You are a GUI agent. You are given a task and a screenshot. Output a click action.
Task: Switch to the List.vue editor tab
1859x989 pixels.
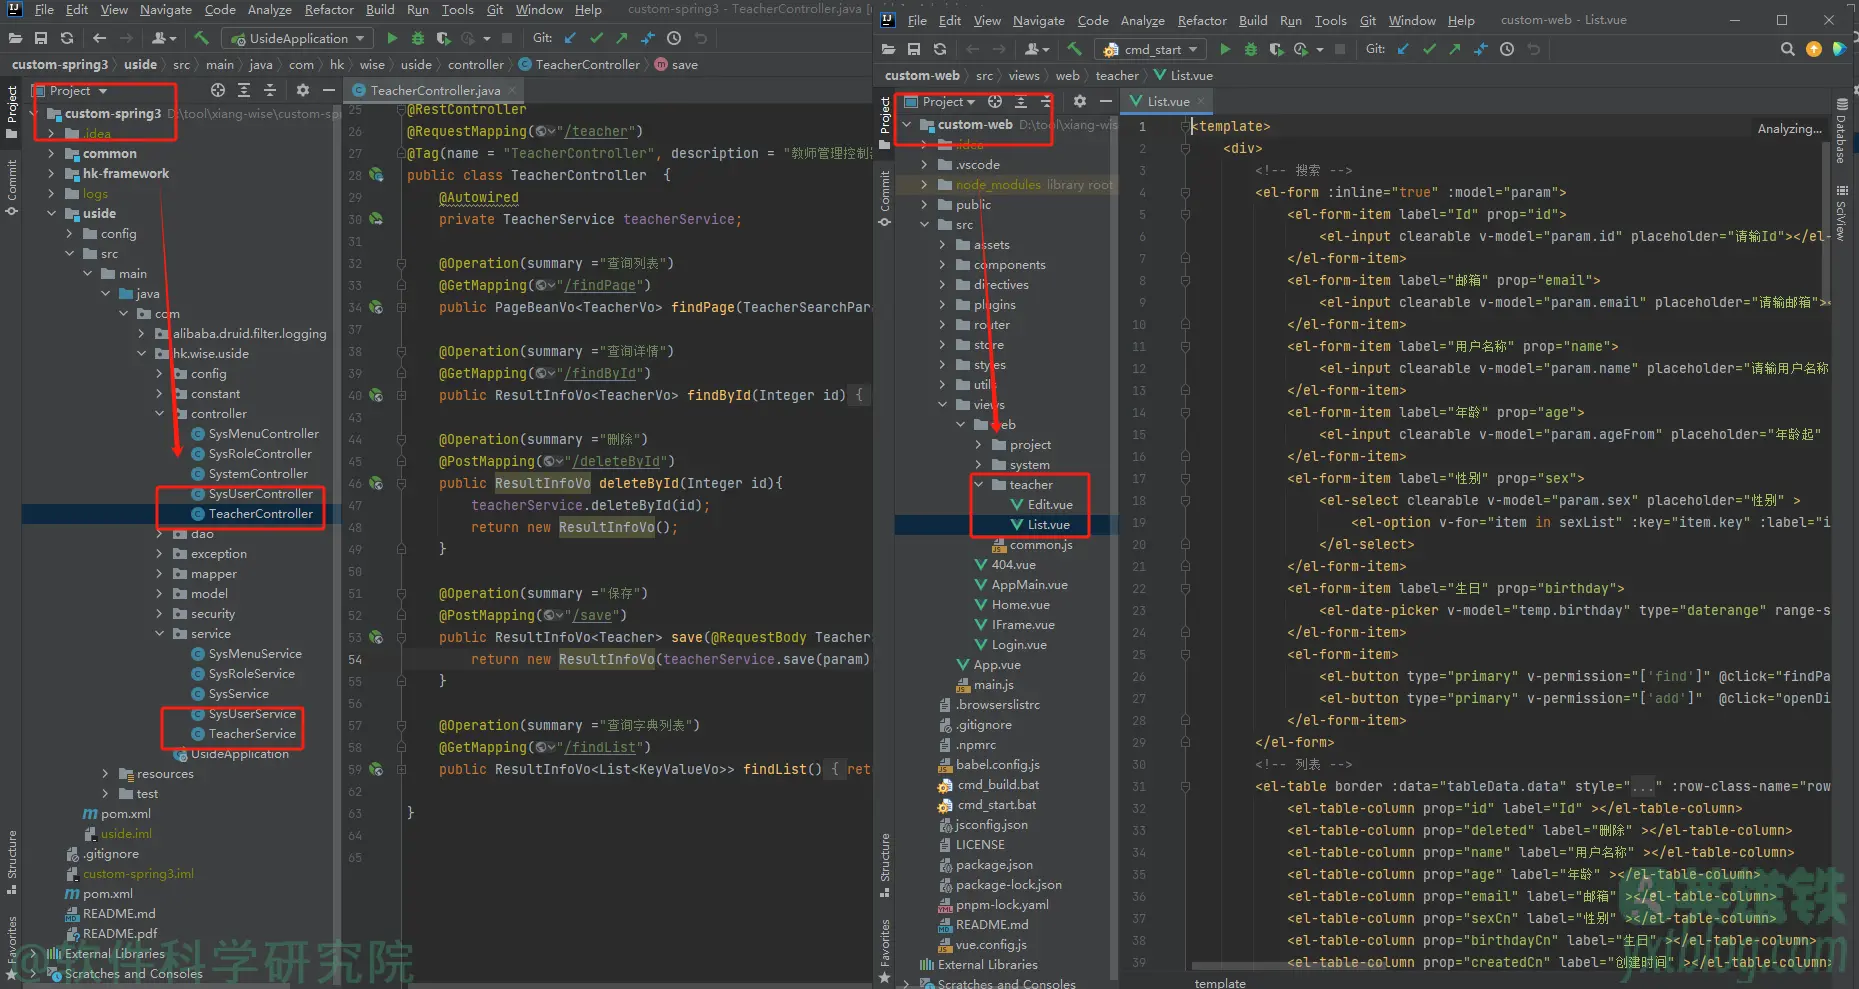pyautogui.click(x=1167, y=101)
